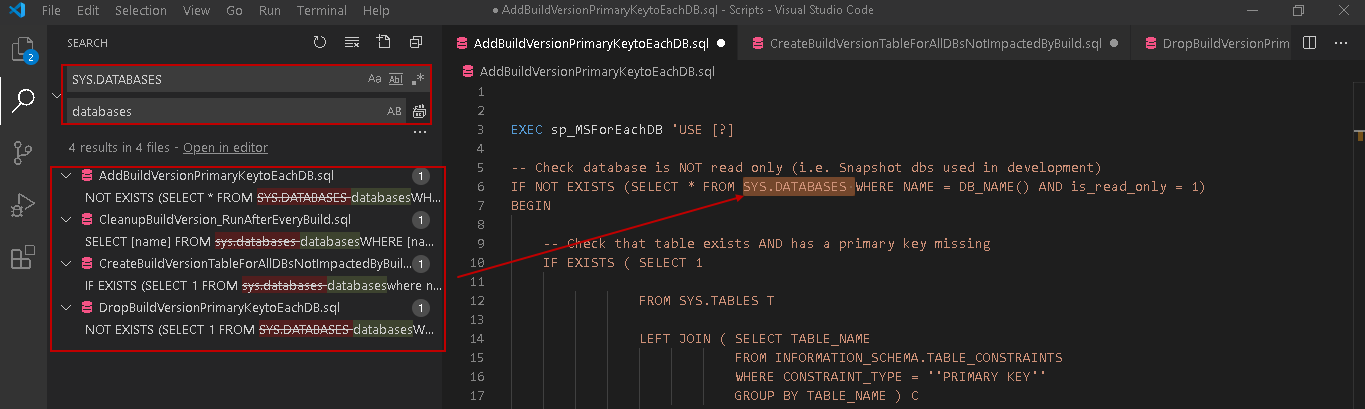
Task: Open the Run and Debug view
Action: [x=22, y=206]
